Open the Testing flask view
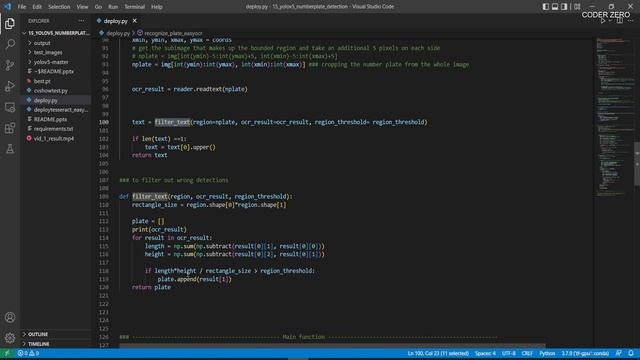Image resolution: width=640 pixels, height=360 pixels. tap(10, 149)
